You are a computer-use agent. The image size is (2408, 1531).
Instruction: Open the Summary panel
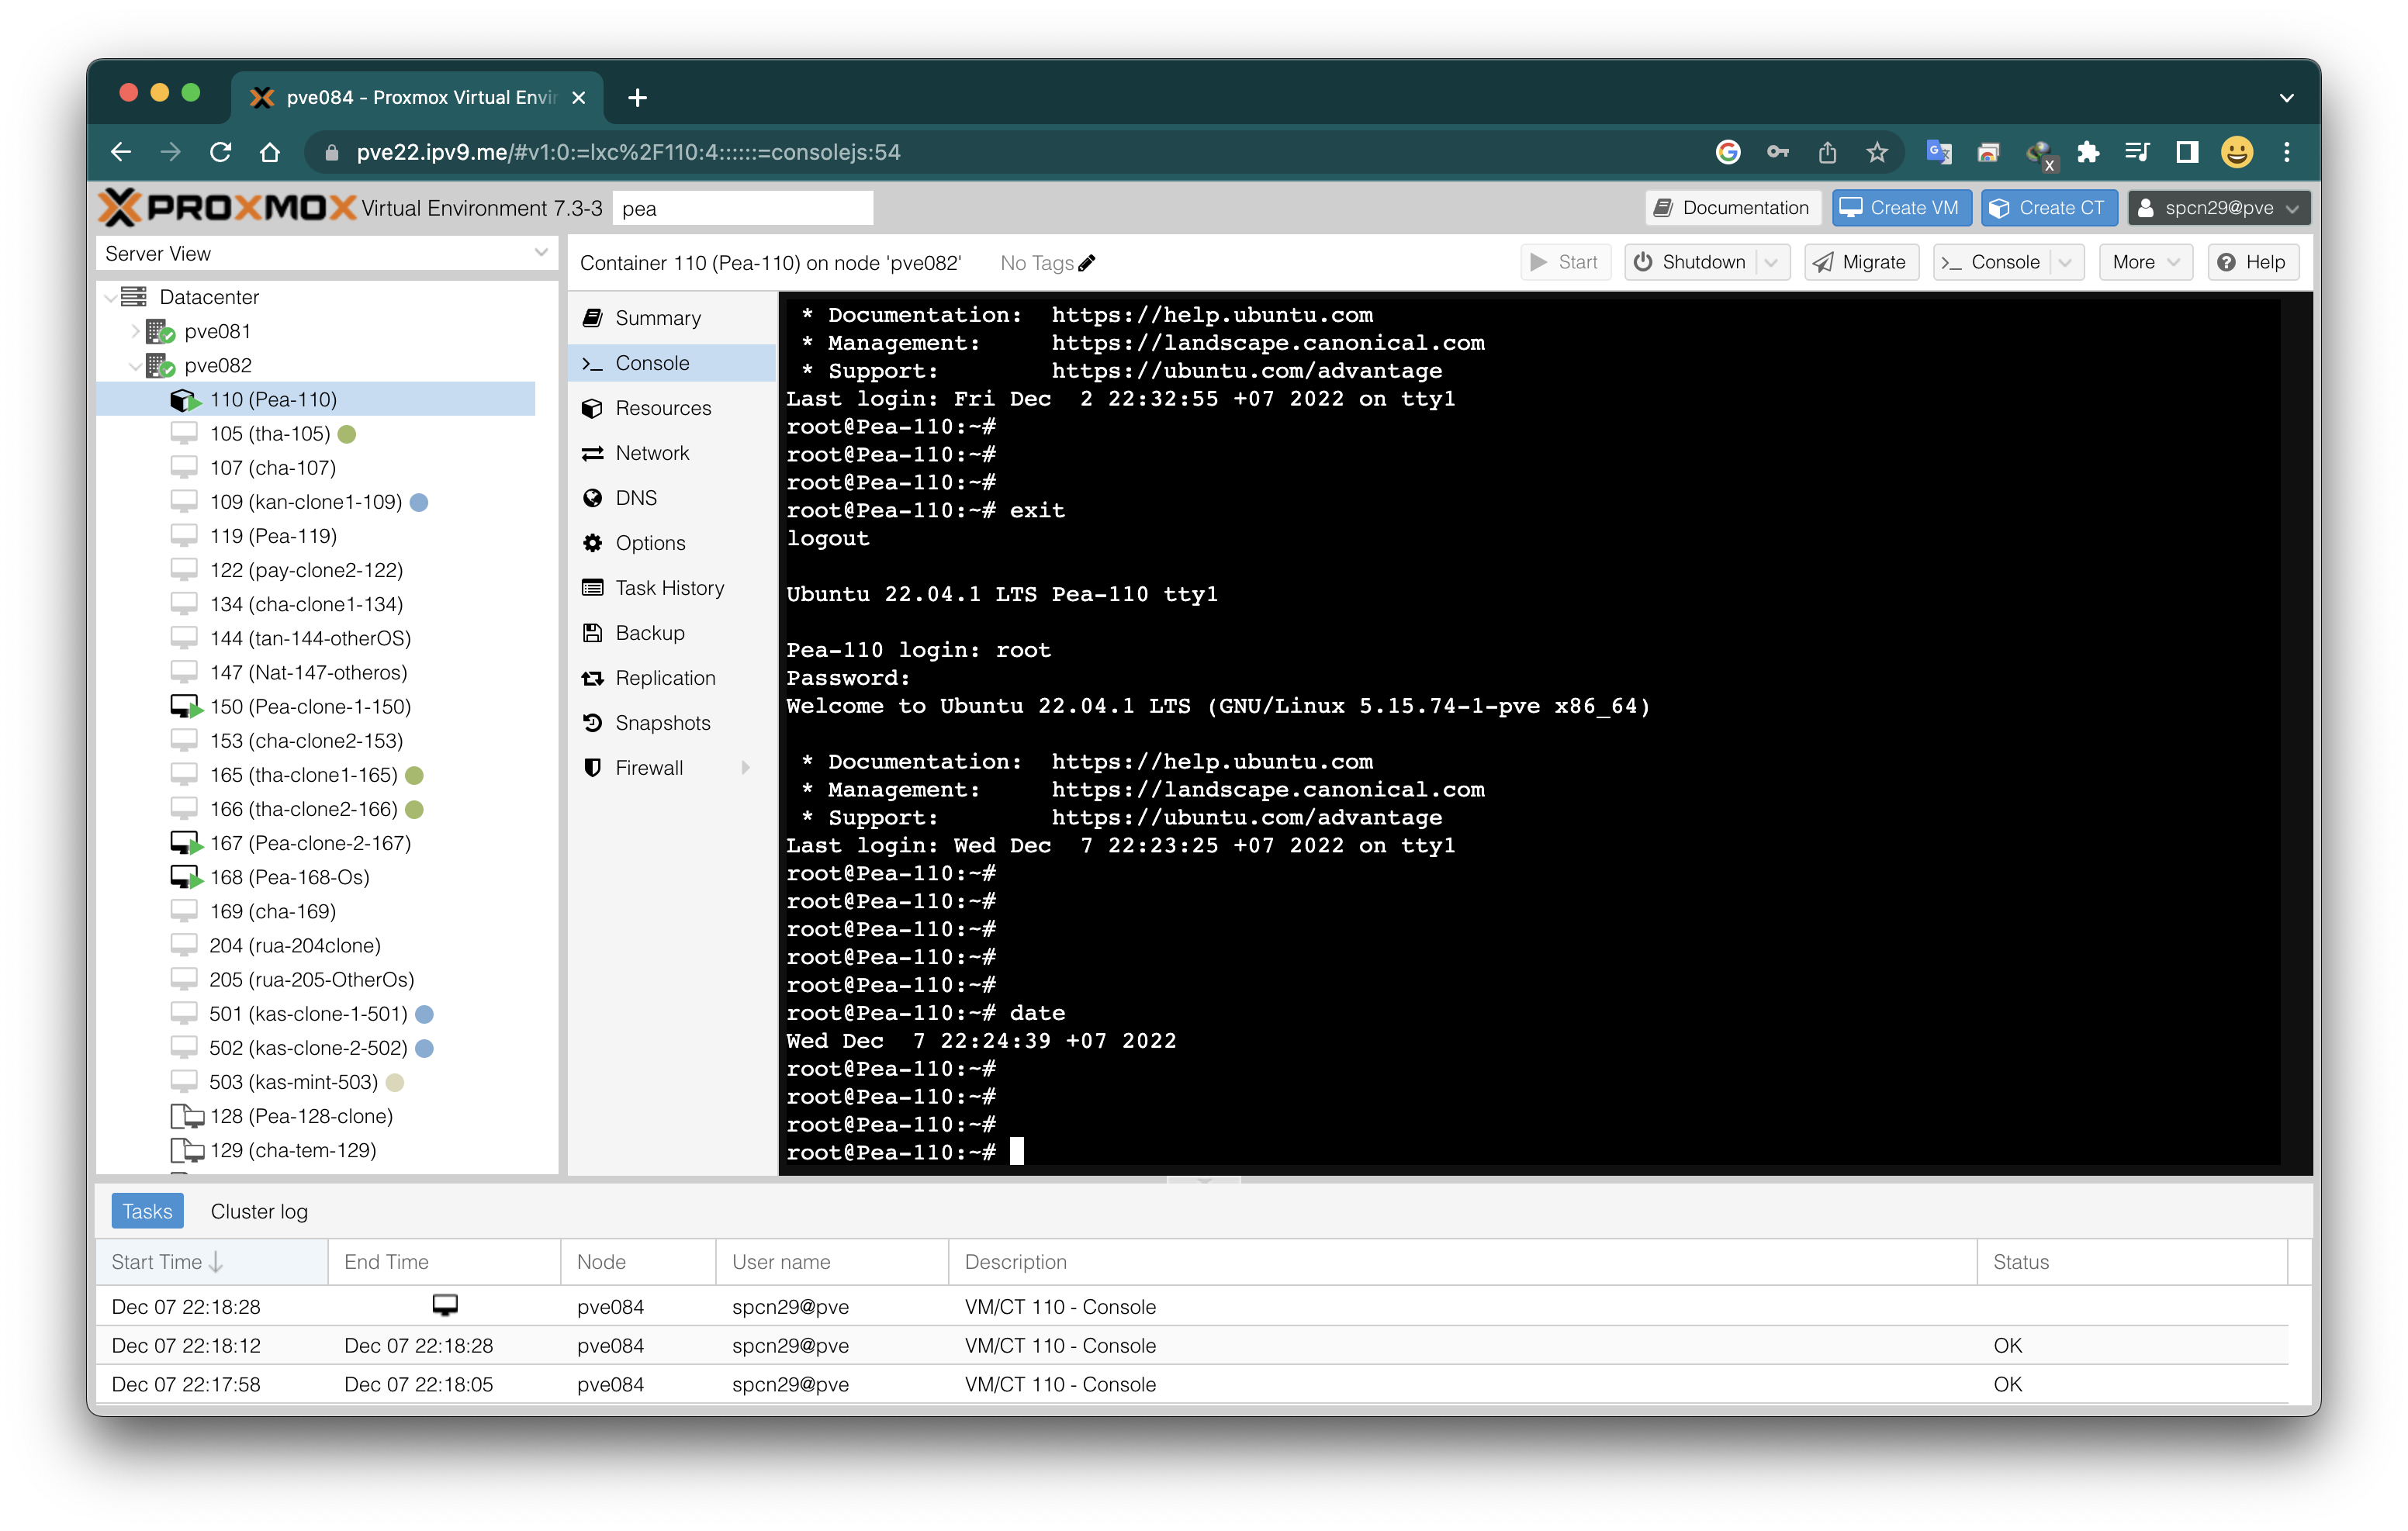pos(672,318)
